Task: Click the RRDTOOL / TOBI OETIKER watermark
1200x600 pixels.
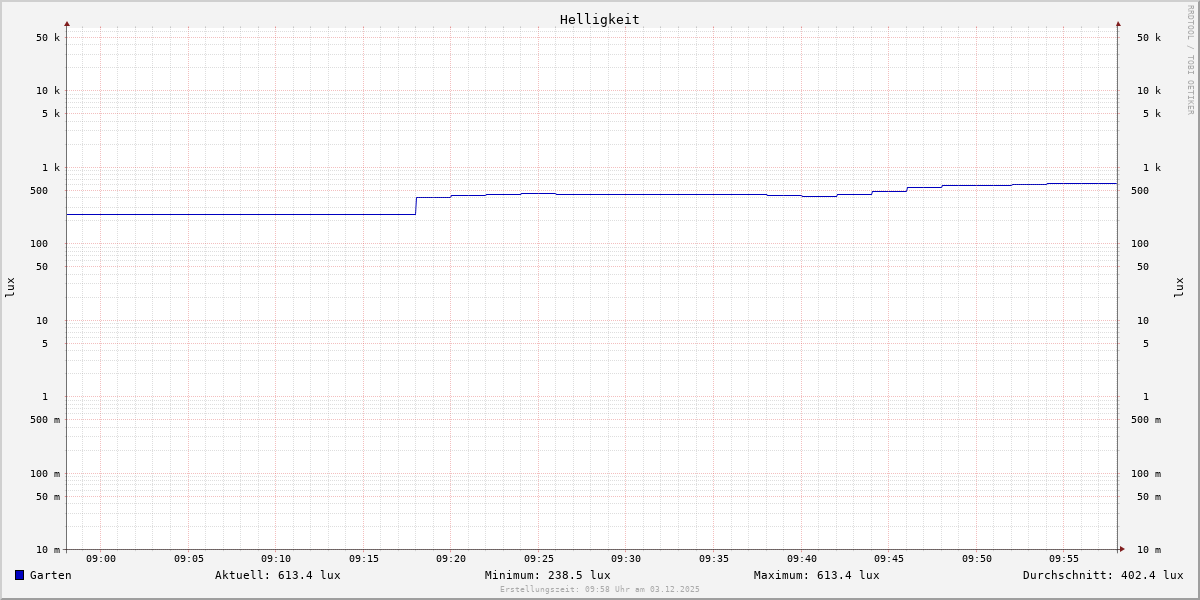Action: point(1190,59)
